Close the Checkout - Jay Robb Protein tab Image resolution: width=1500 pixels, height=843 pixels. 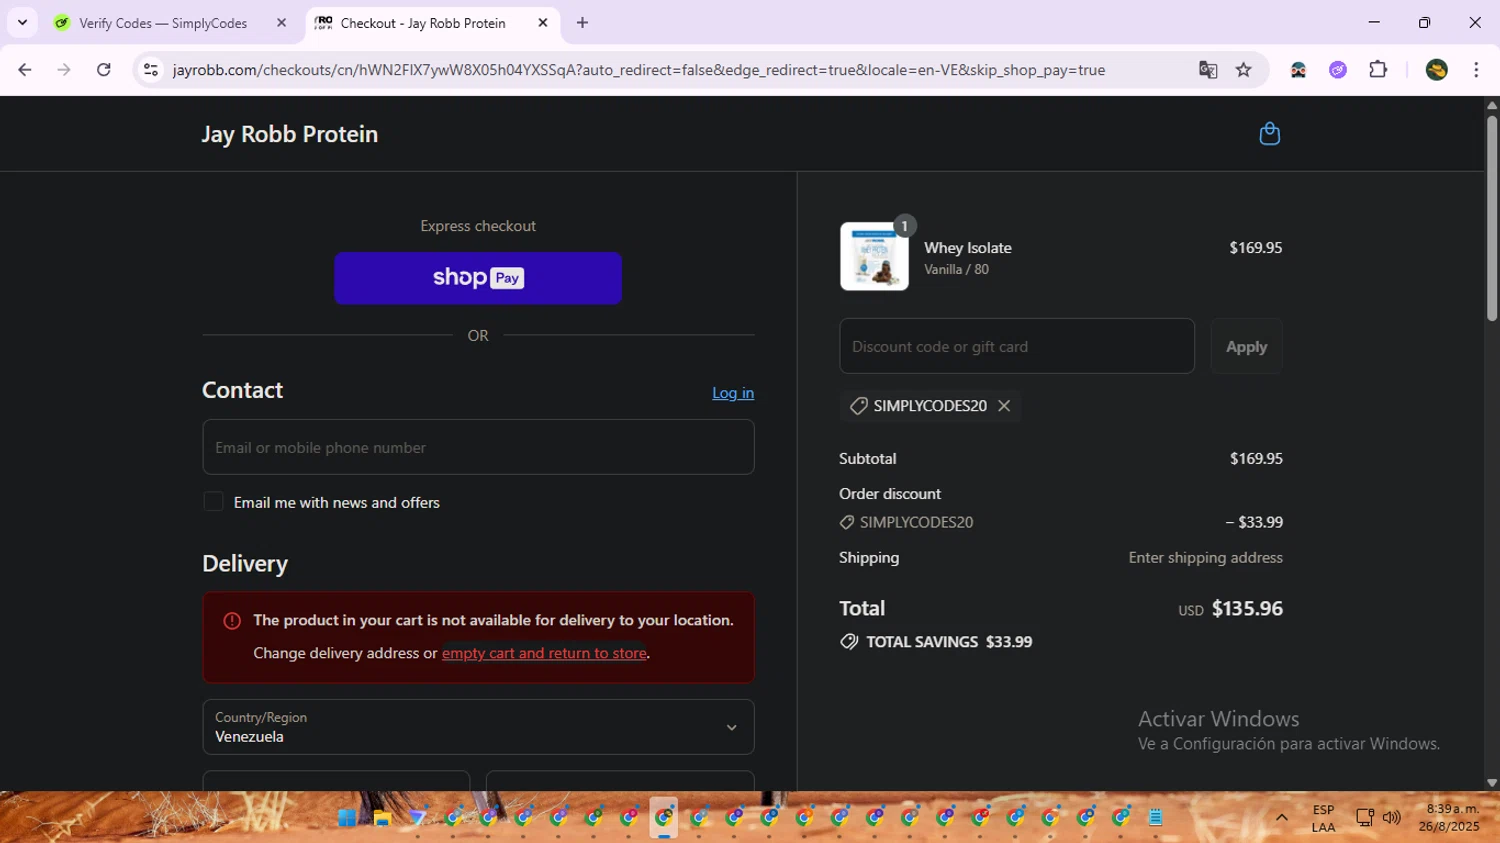tap(543, 23)
